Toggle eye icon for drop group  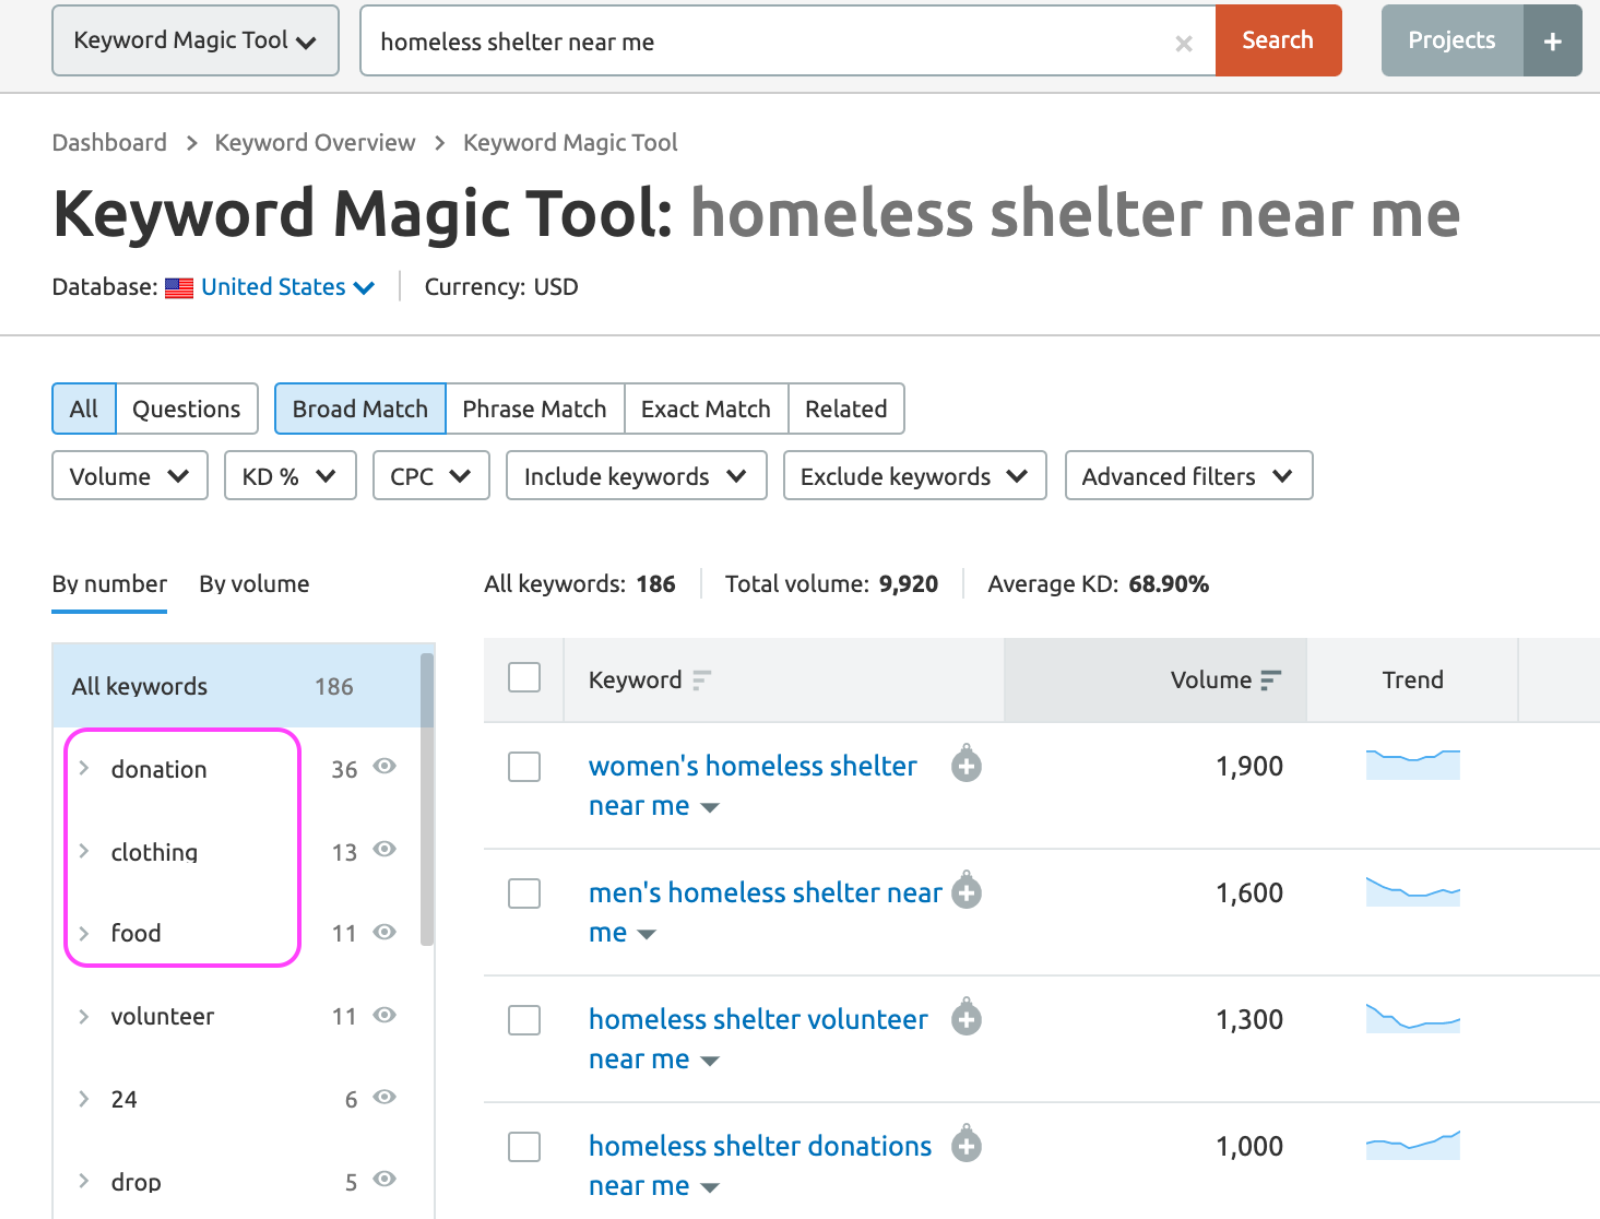[x=385, y=1179]
